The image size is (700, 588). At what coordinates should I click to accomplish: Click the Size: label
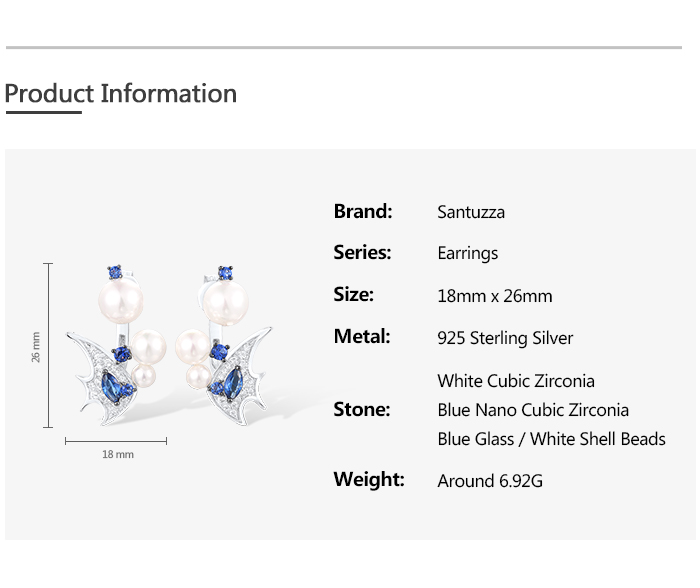tap(354, 294)
